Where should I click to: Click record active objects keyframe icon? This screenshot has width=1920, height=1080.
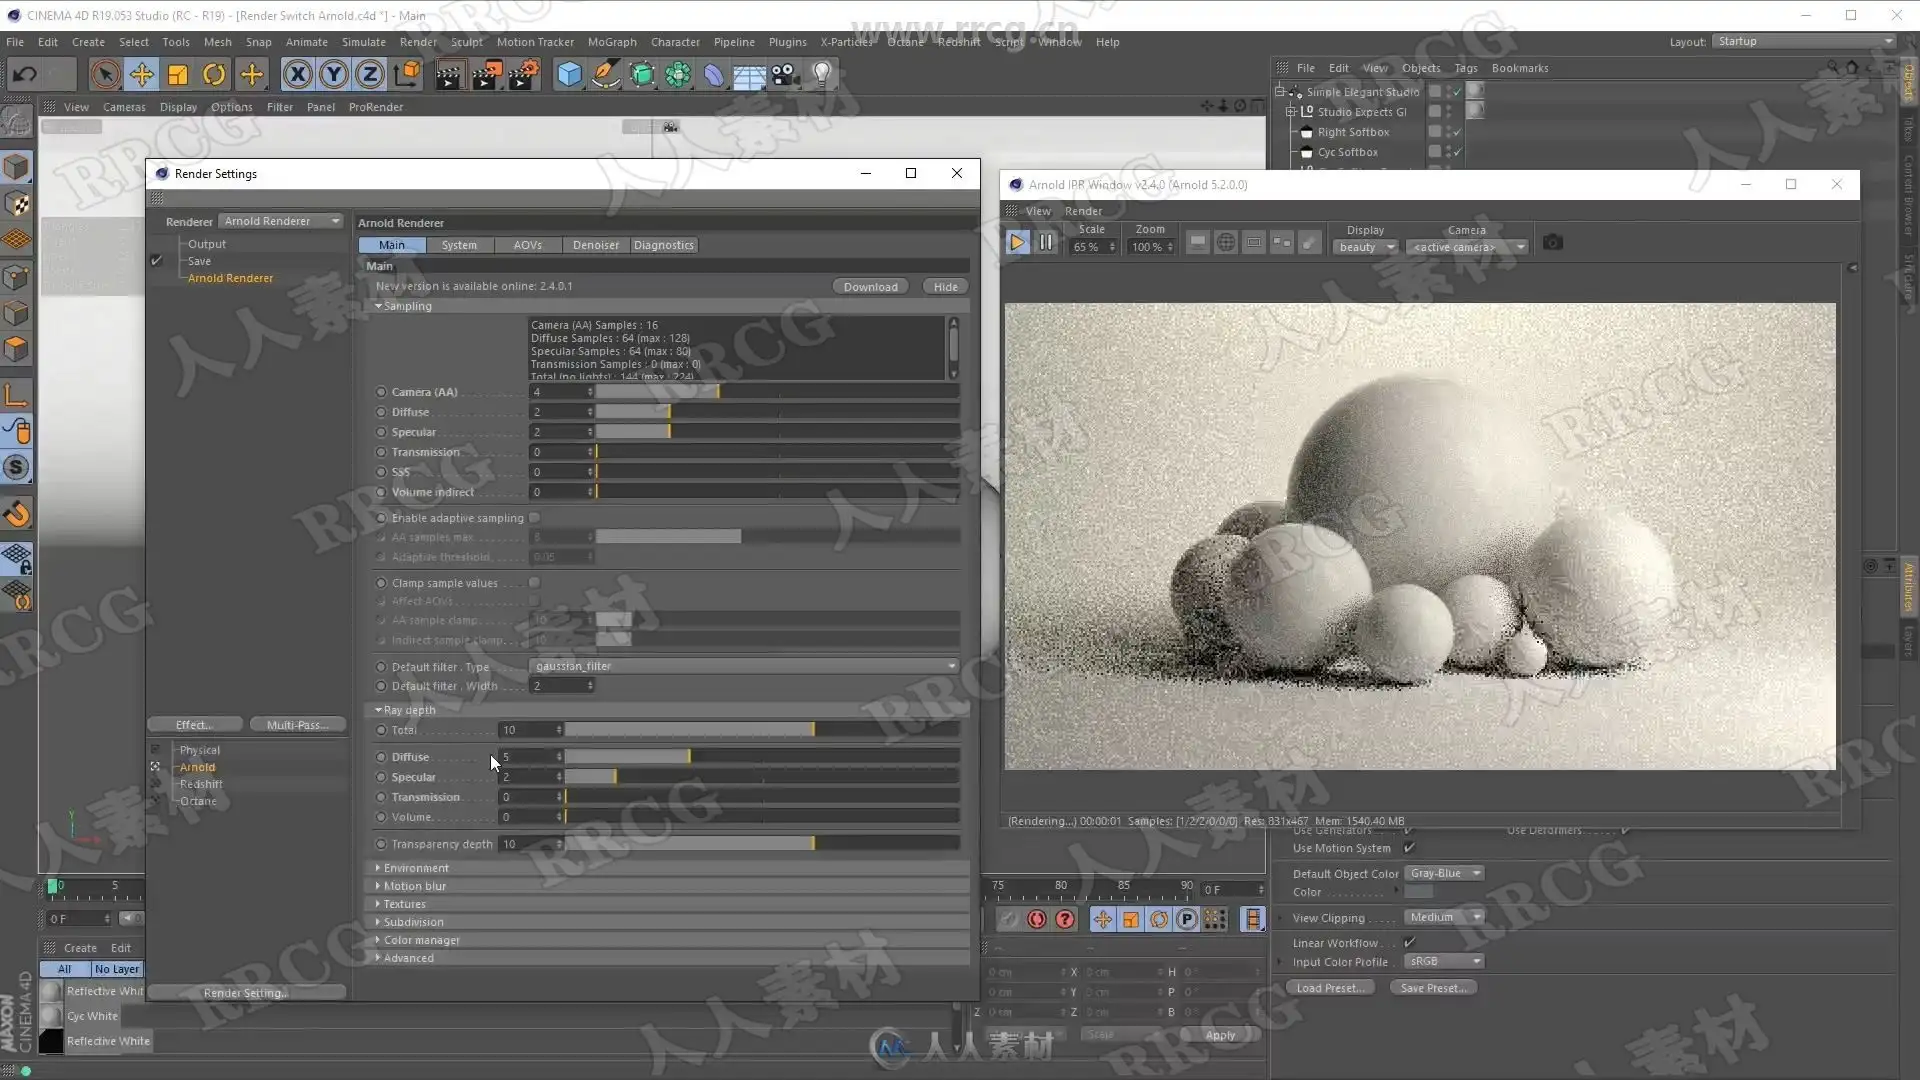click(1037, 920)
